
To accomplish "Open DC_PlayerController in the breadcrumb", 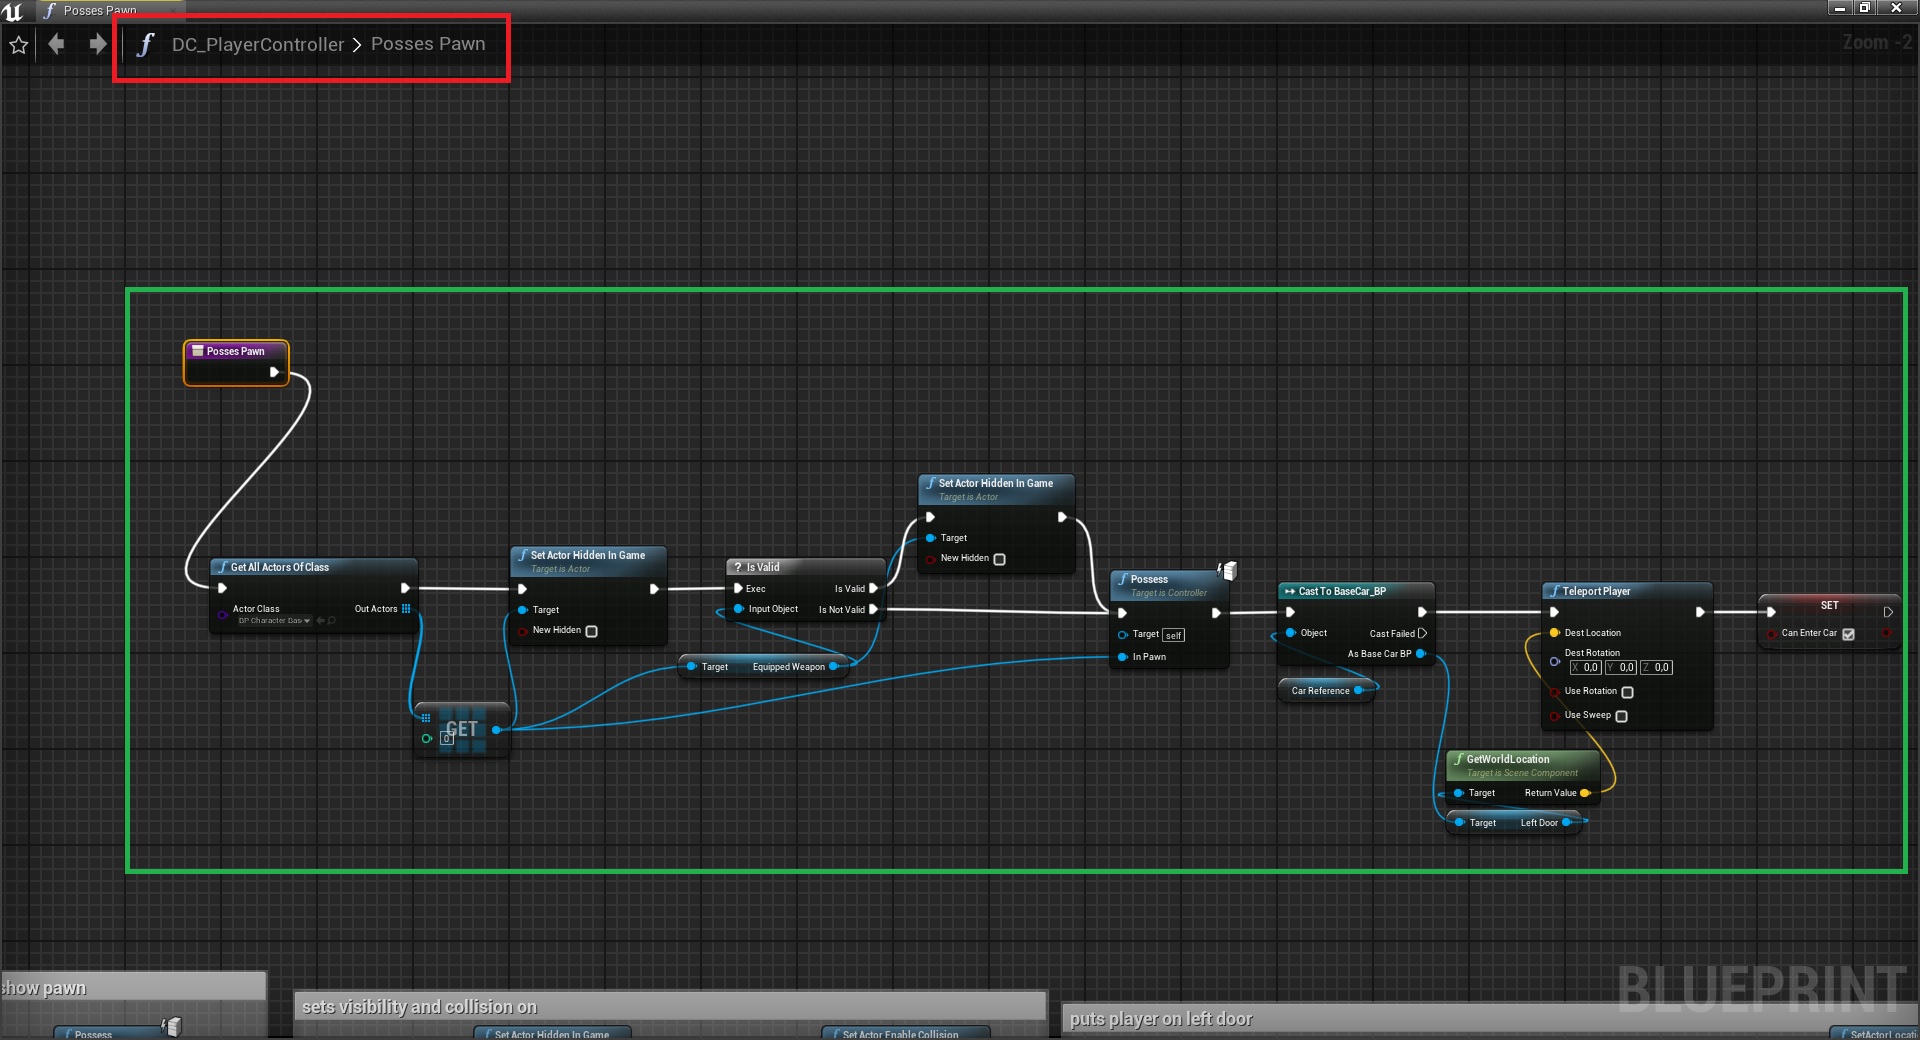I will [x=257, y=45].
